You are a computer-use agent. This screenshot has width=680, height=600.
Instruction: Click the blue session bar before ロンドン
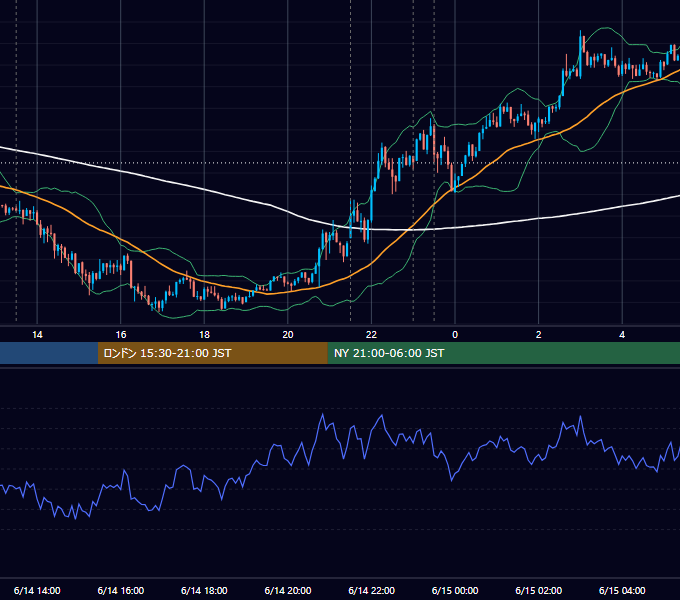pos(49,353)
